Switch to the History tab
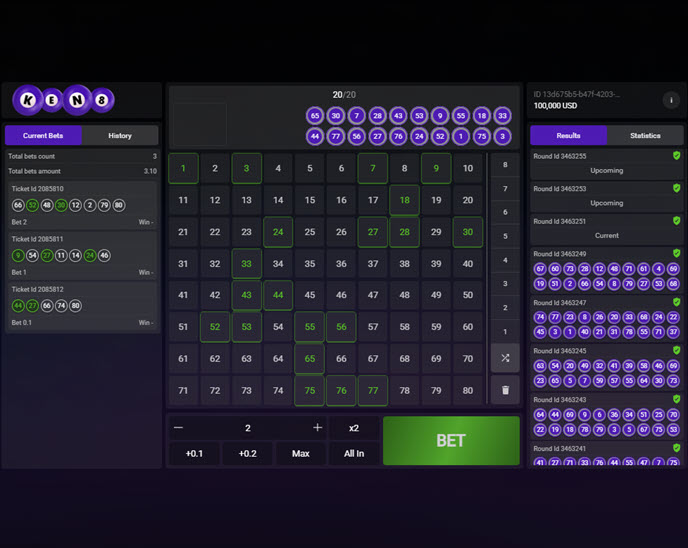688x548 pixels. (120, 136)
